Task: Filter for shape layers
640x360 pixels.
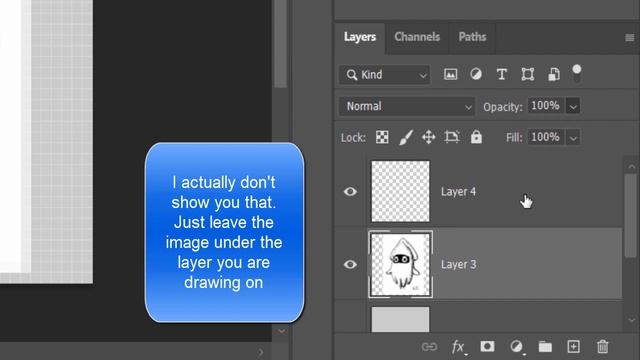Action: (527, 74)
